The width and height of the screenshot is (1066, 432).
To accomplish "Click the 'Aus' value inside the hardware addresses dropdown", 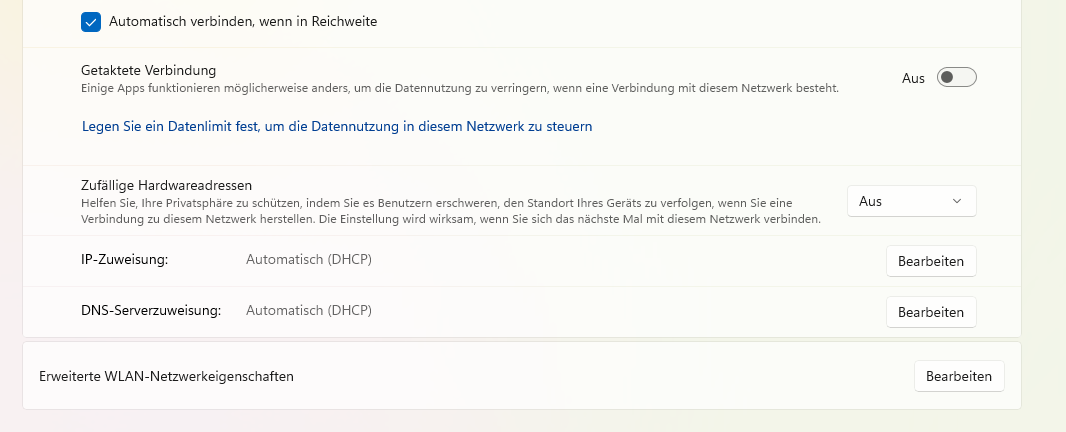I will 871,201.
